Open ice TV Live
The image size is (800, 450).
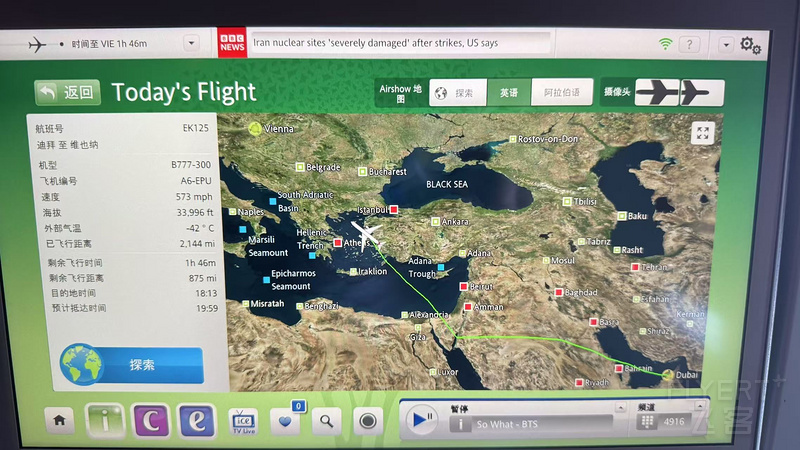pos(243,421)
